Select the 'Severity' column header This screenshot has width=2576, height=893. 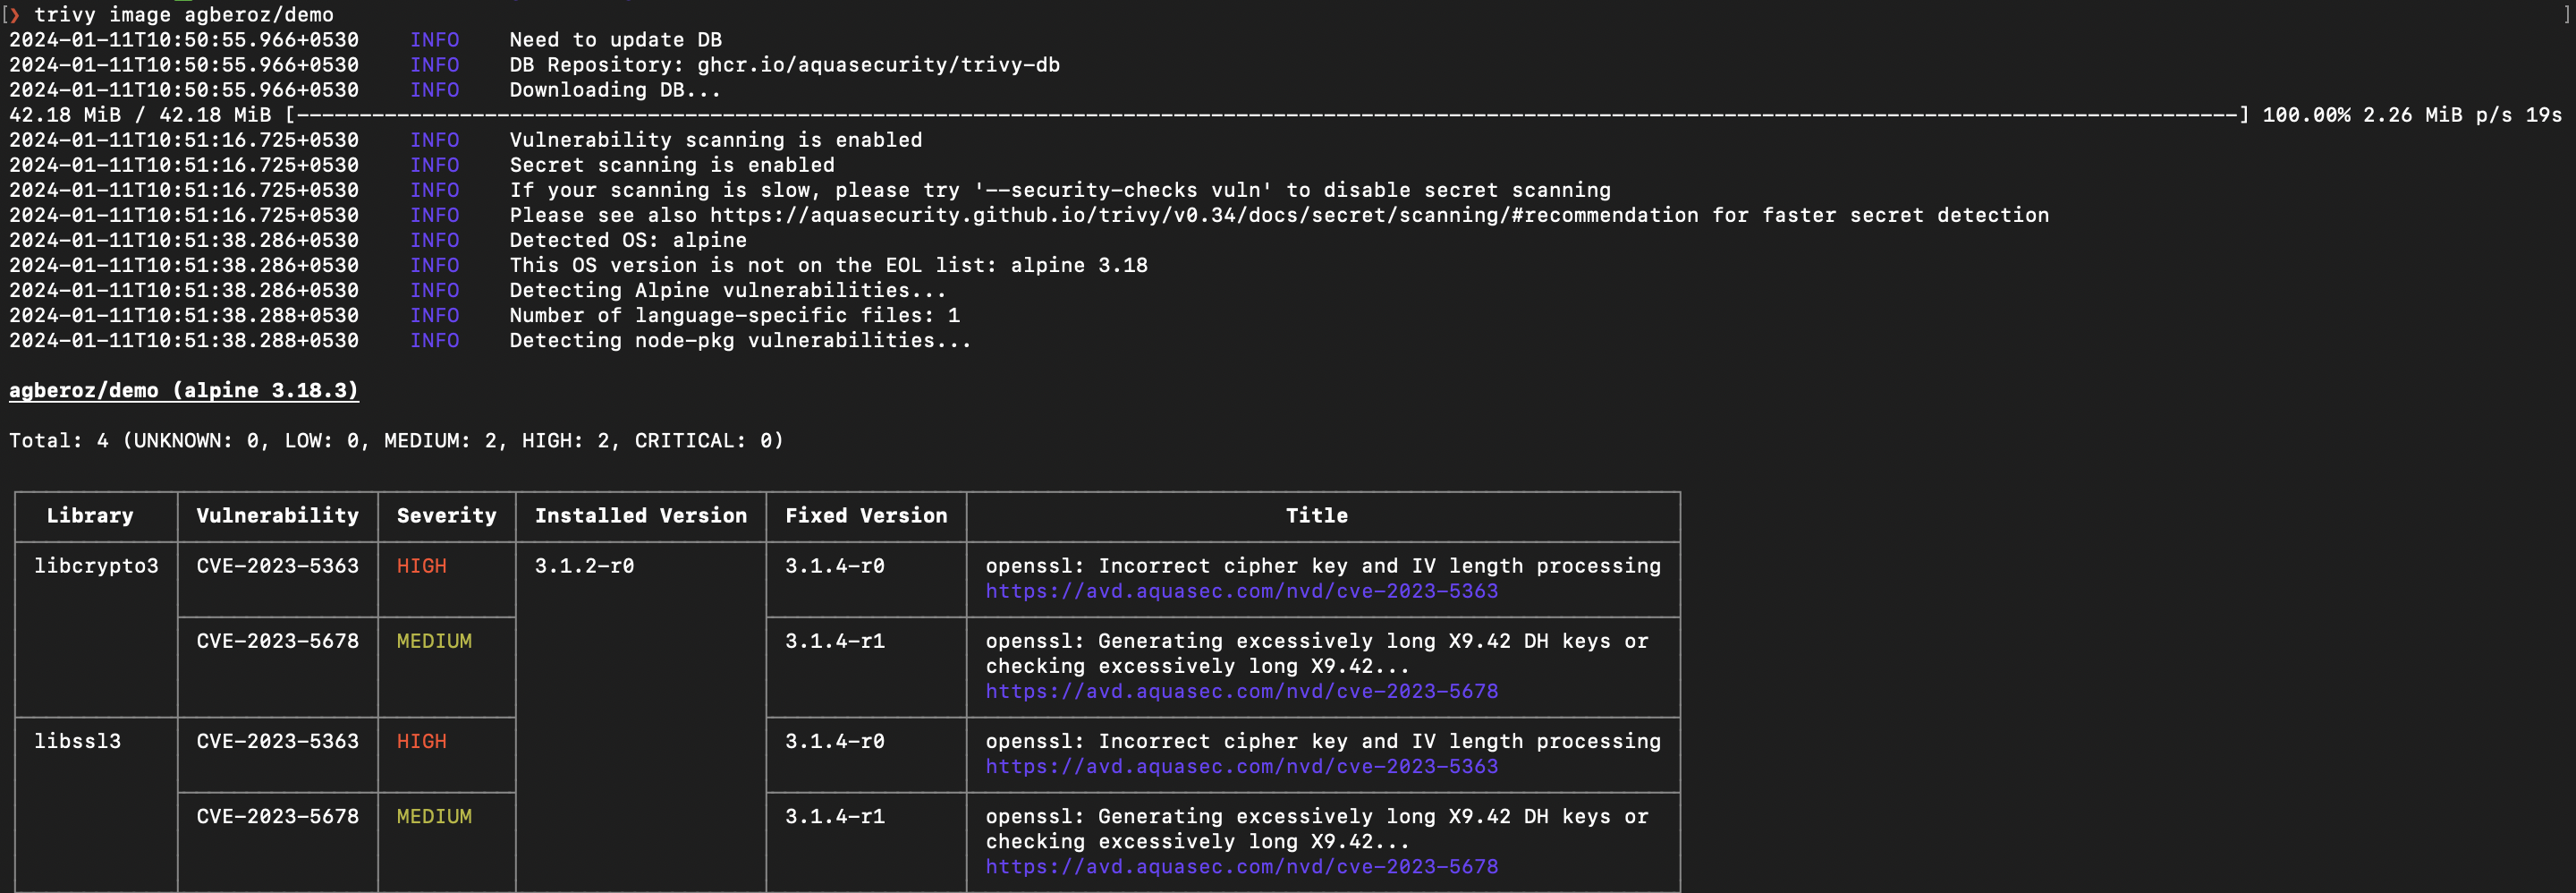coord(446,515)
